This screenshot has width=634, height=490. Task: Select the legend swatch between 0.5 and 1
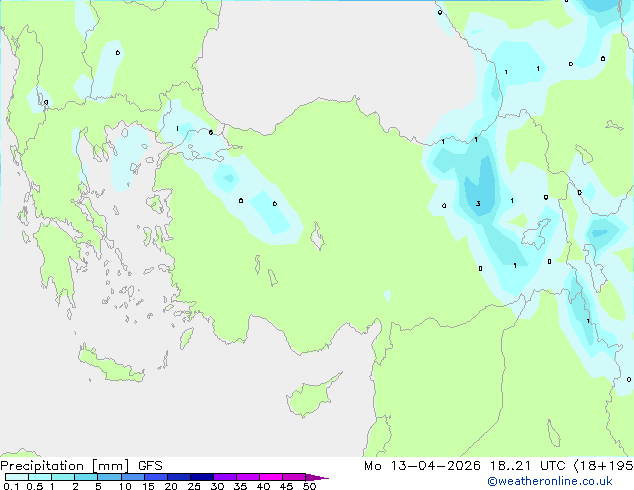point(40,477)
